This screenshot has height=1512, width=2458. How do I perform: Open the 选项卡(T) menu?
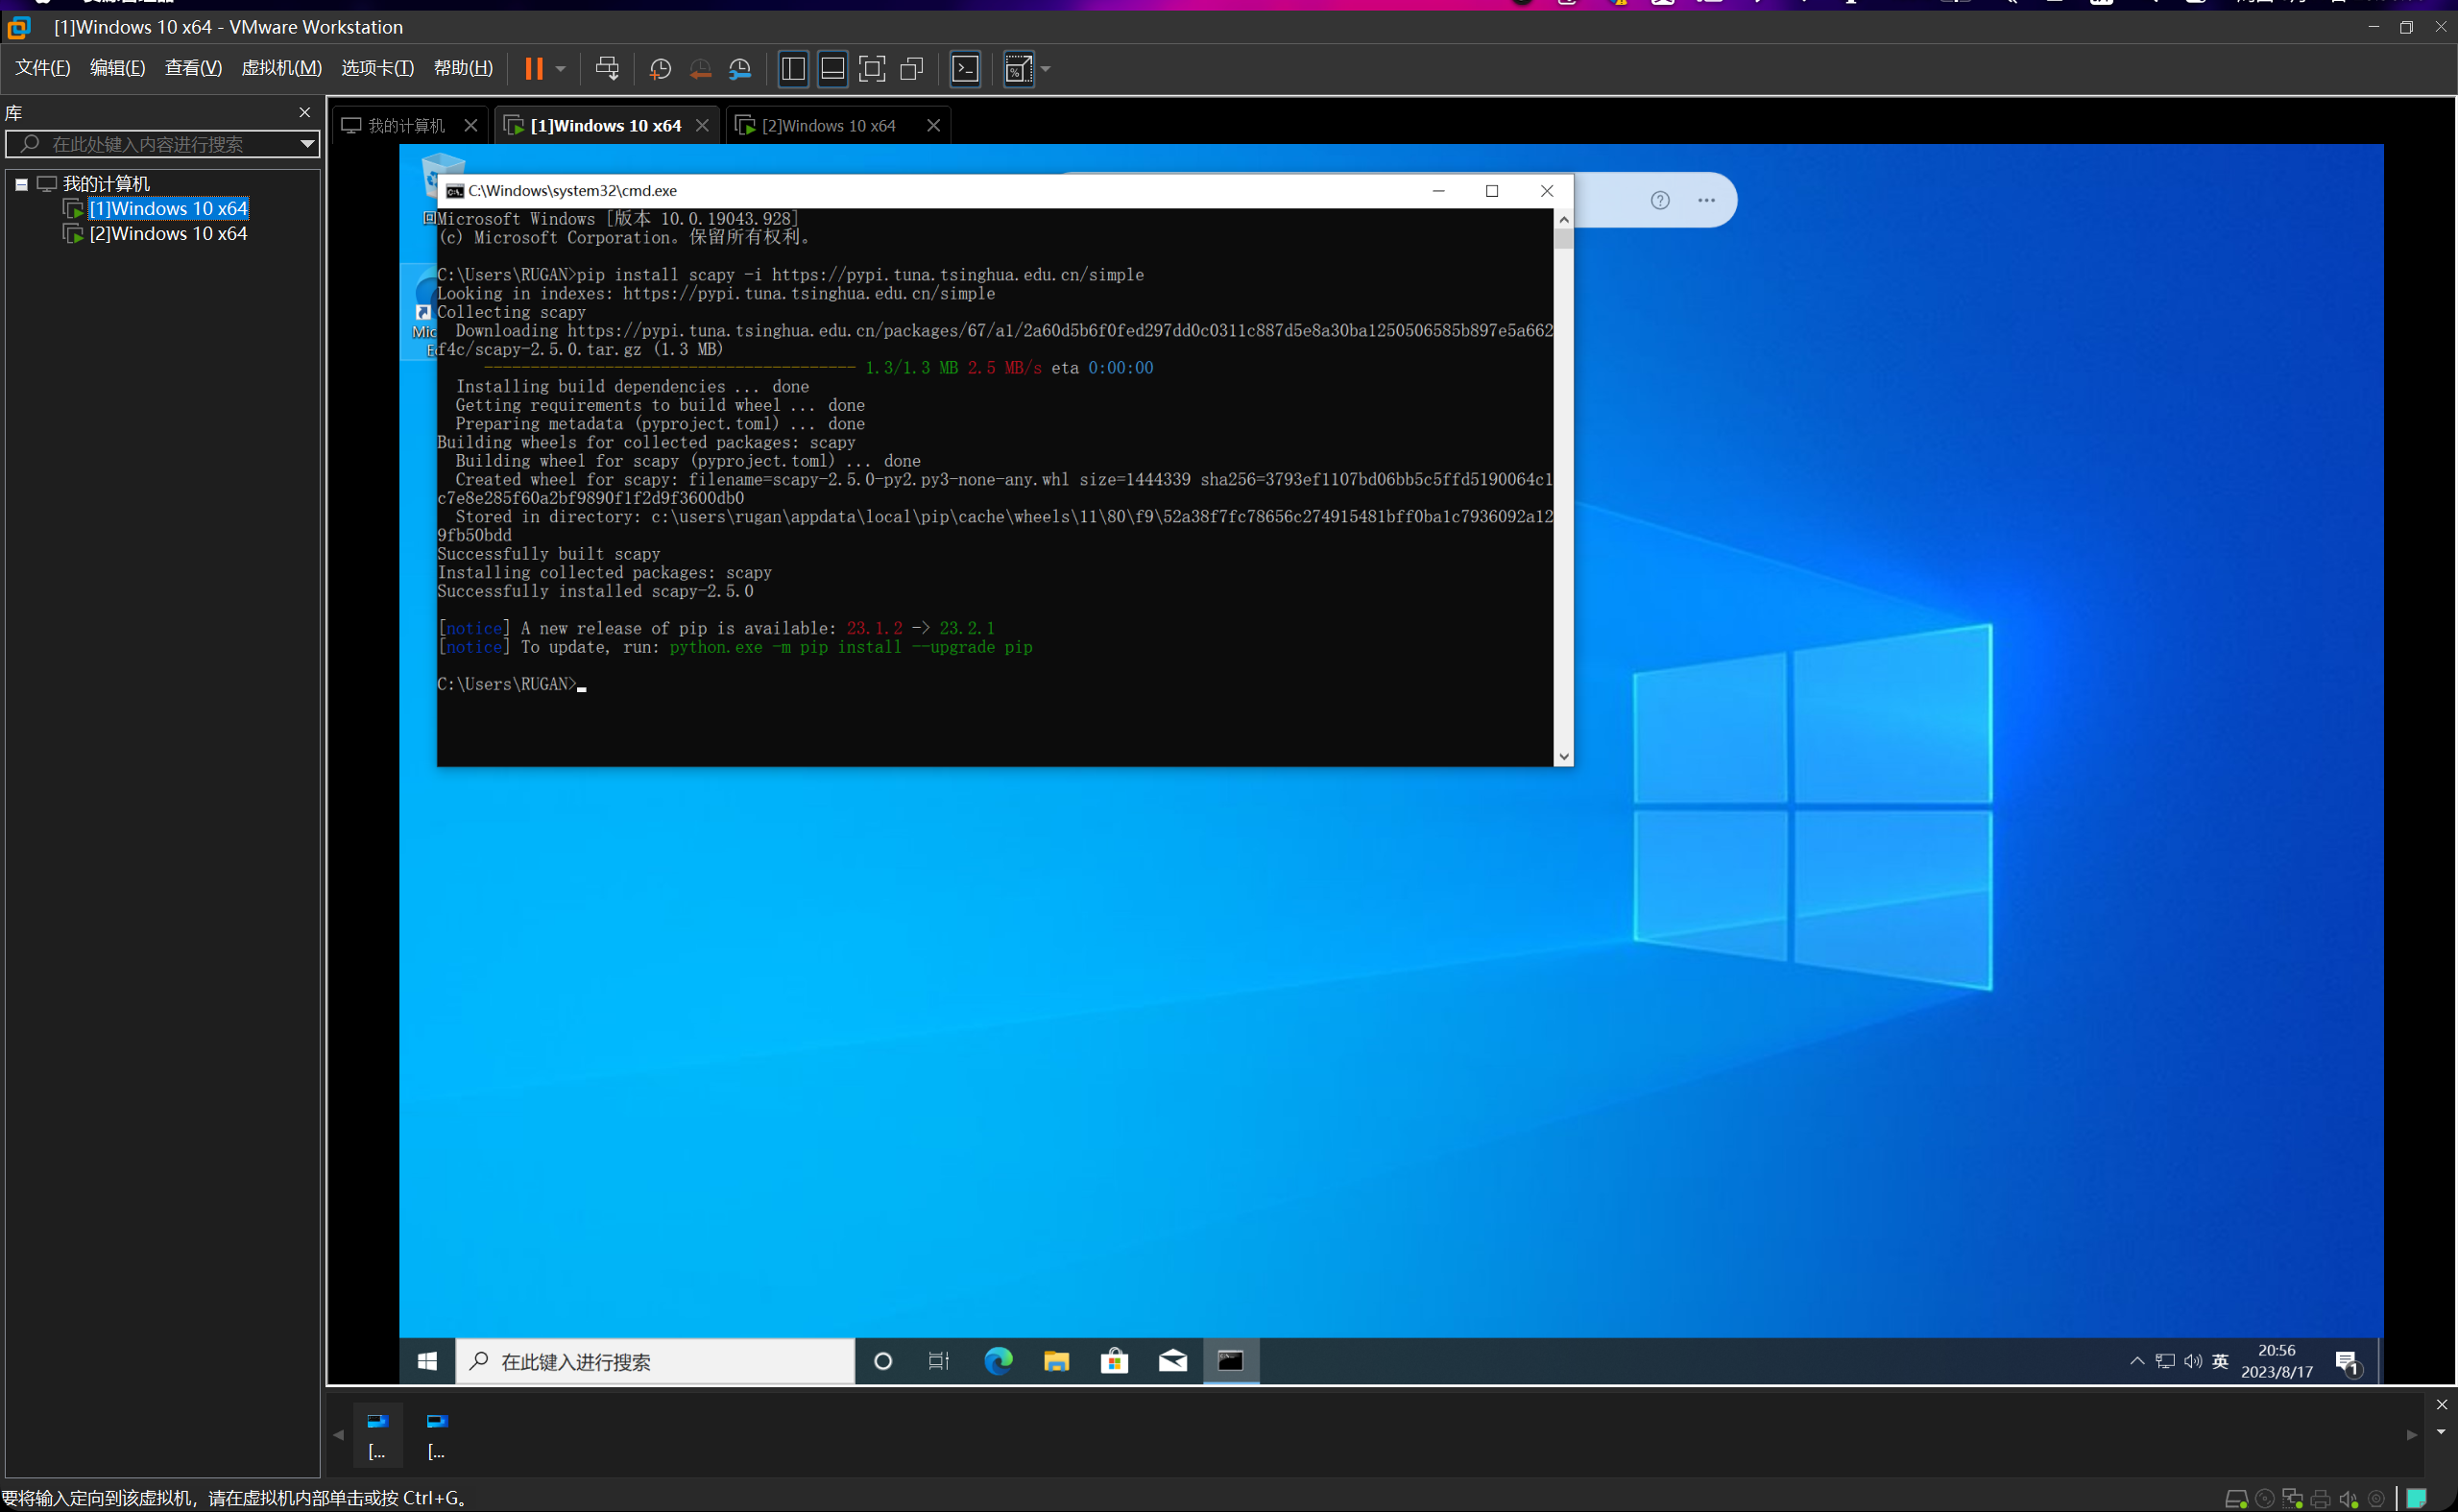point(377,67)
